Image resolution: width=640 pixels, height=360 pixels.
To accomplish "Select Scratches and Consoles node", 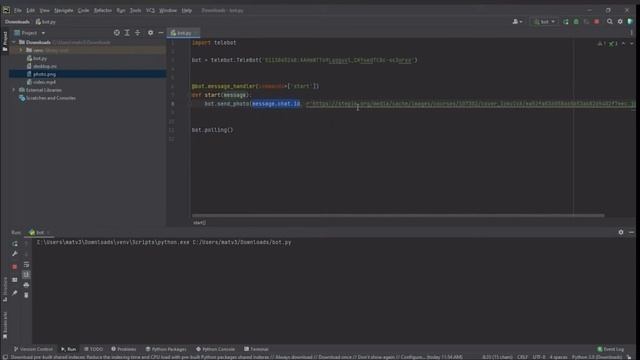I will tap(51, 98).
